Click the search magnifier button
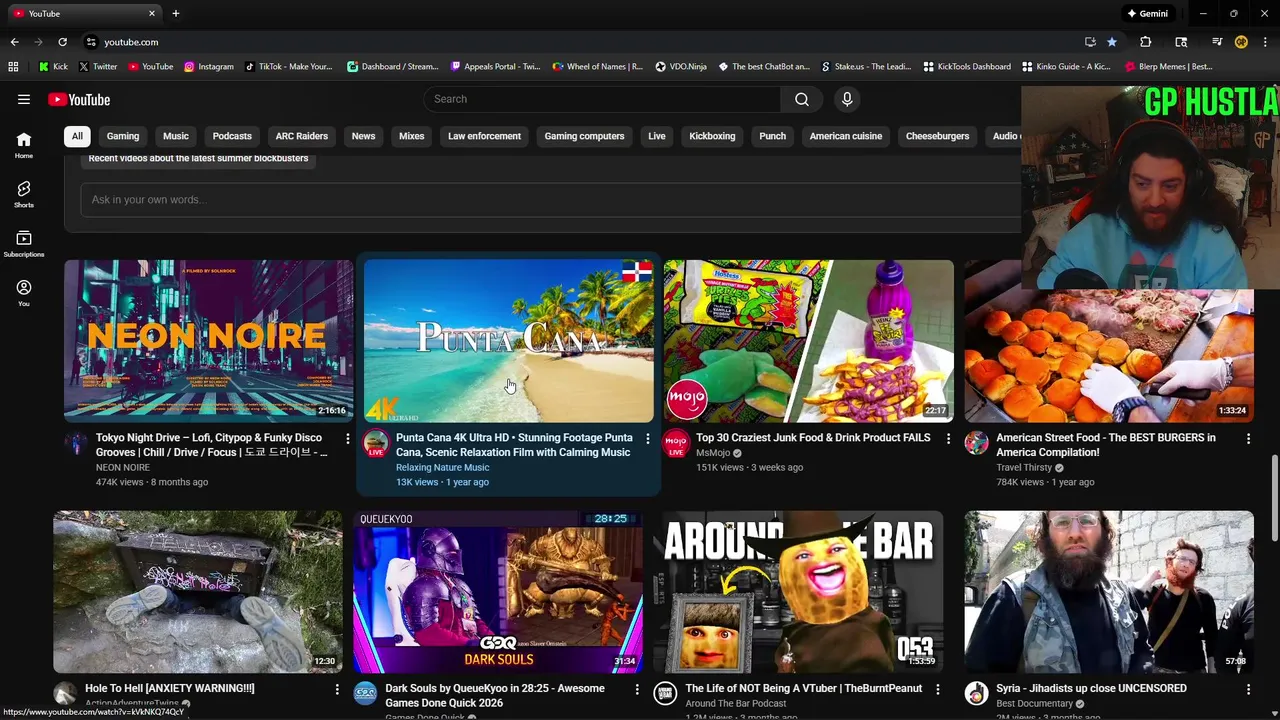Image resolution: width=1280 pixels, height=720 pixels. (x=801, y=99)
